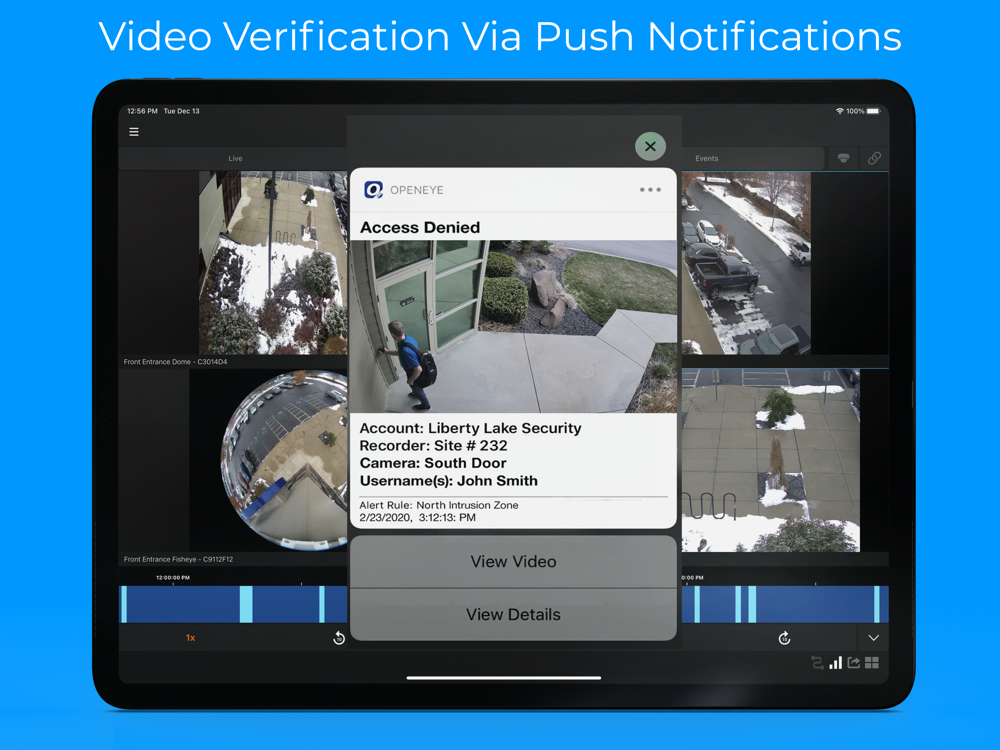
Task: Switch to the Live tab
Action: [x=235, y=158]
